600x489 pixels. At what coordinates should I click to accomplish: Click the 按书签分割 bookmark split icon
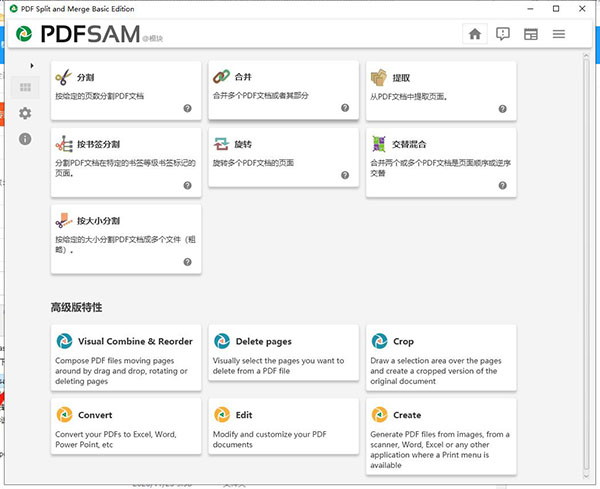(64, 144)
